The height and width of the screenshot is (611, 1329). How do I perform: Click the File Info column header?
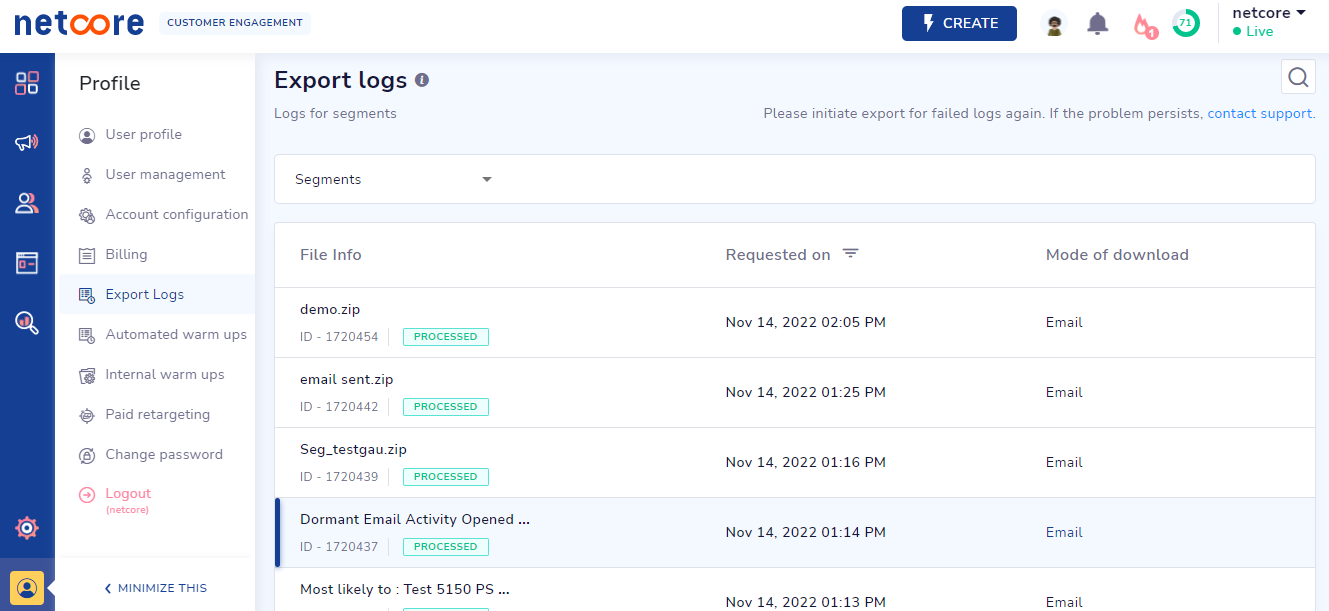coord(331,255)
